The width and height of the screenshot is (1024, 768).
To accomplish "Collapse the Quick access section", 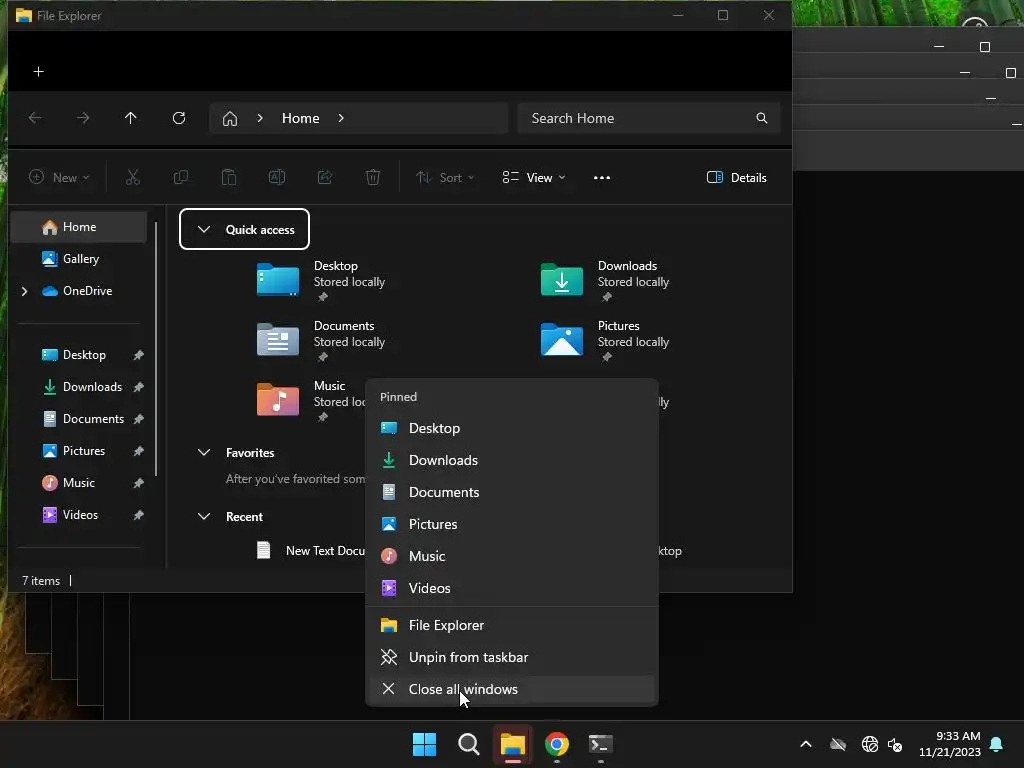I will click(x=204, y=229).
